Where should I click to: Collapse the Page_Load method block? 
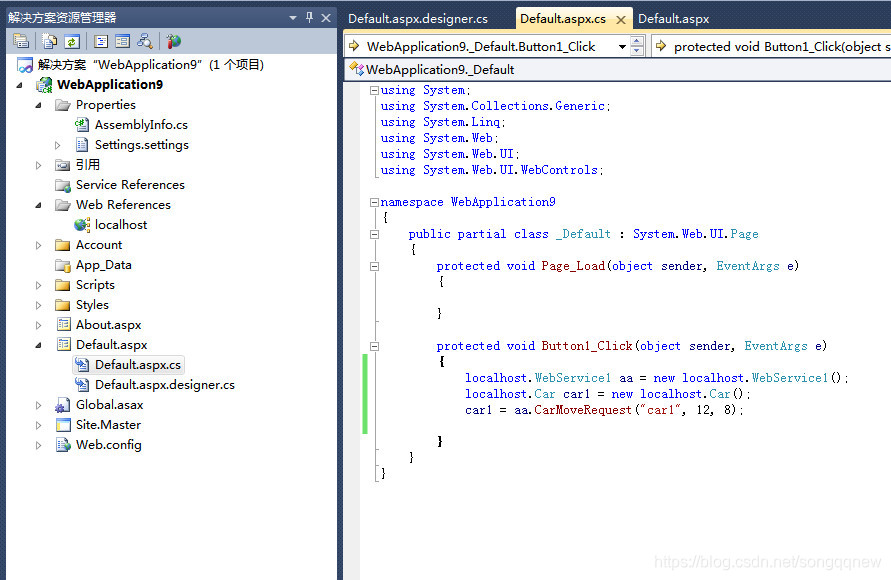click(x=374, y=266)
